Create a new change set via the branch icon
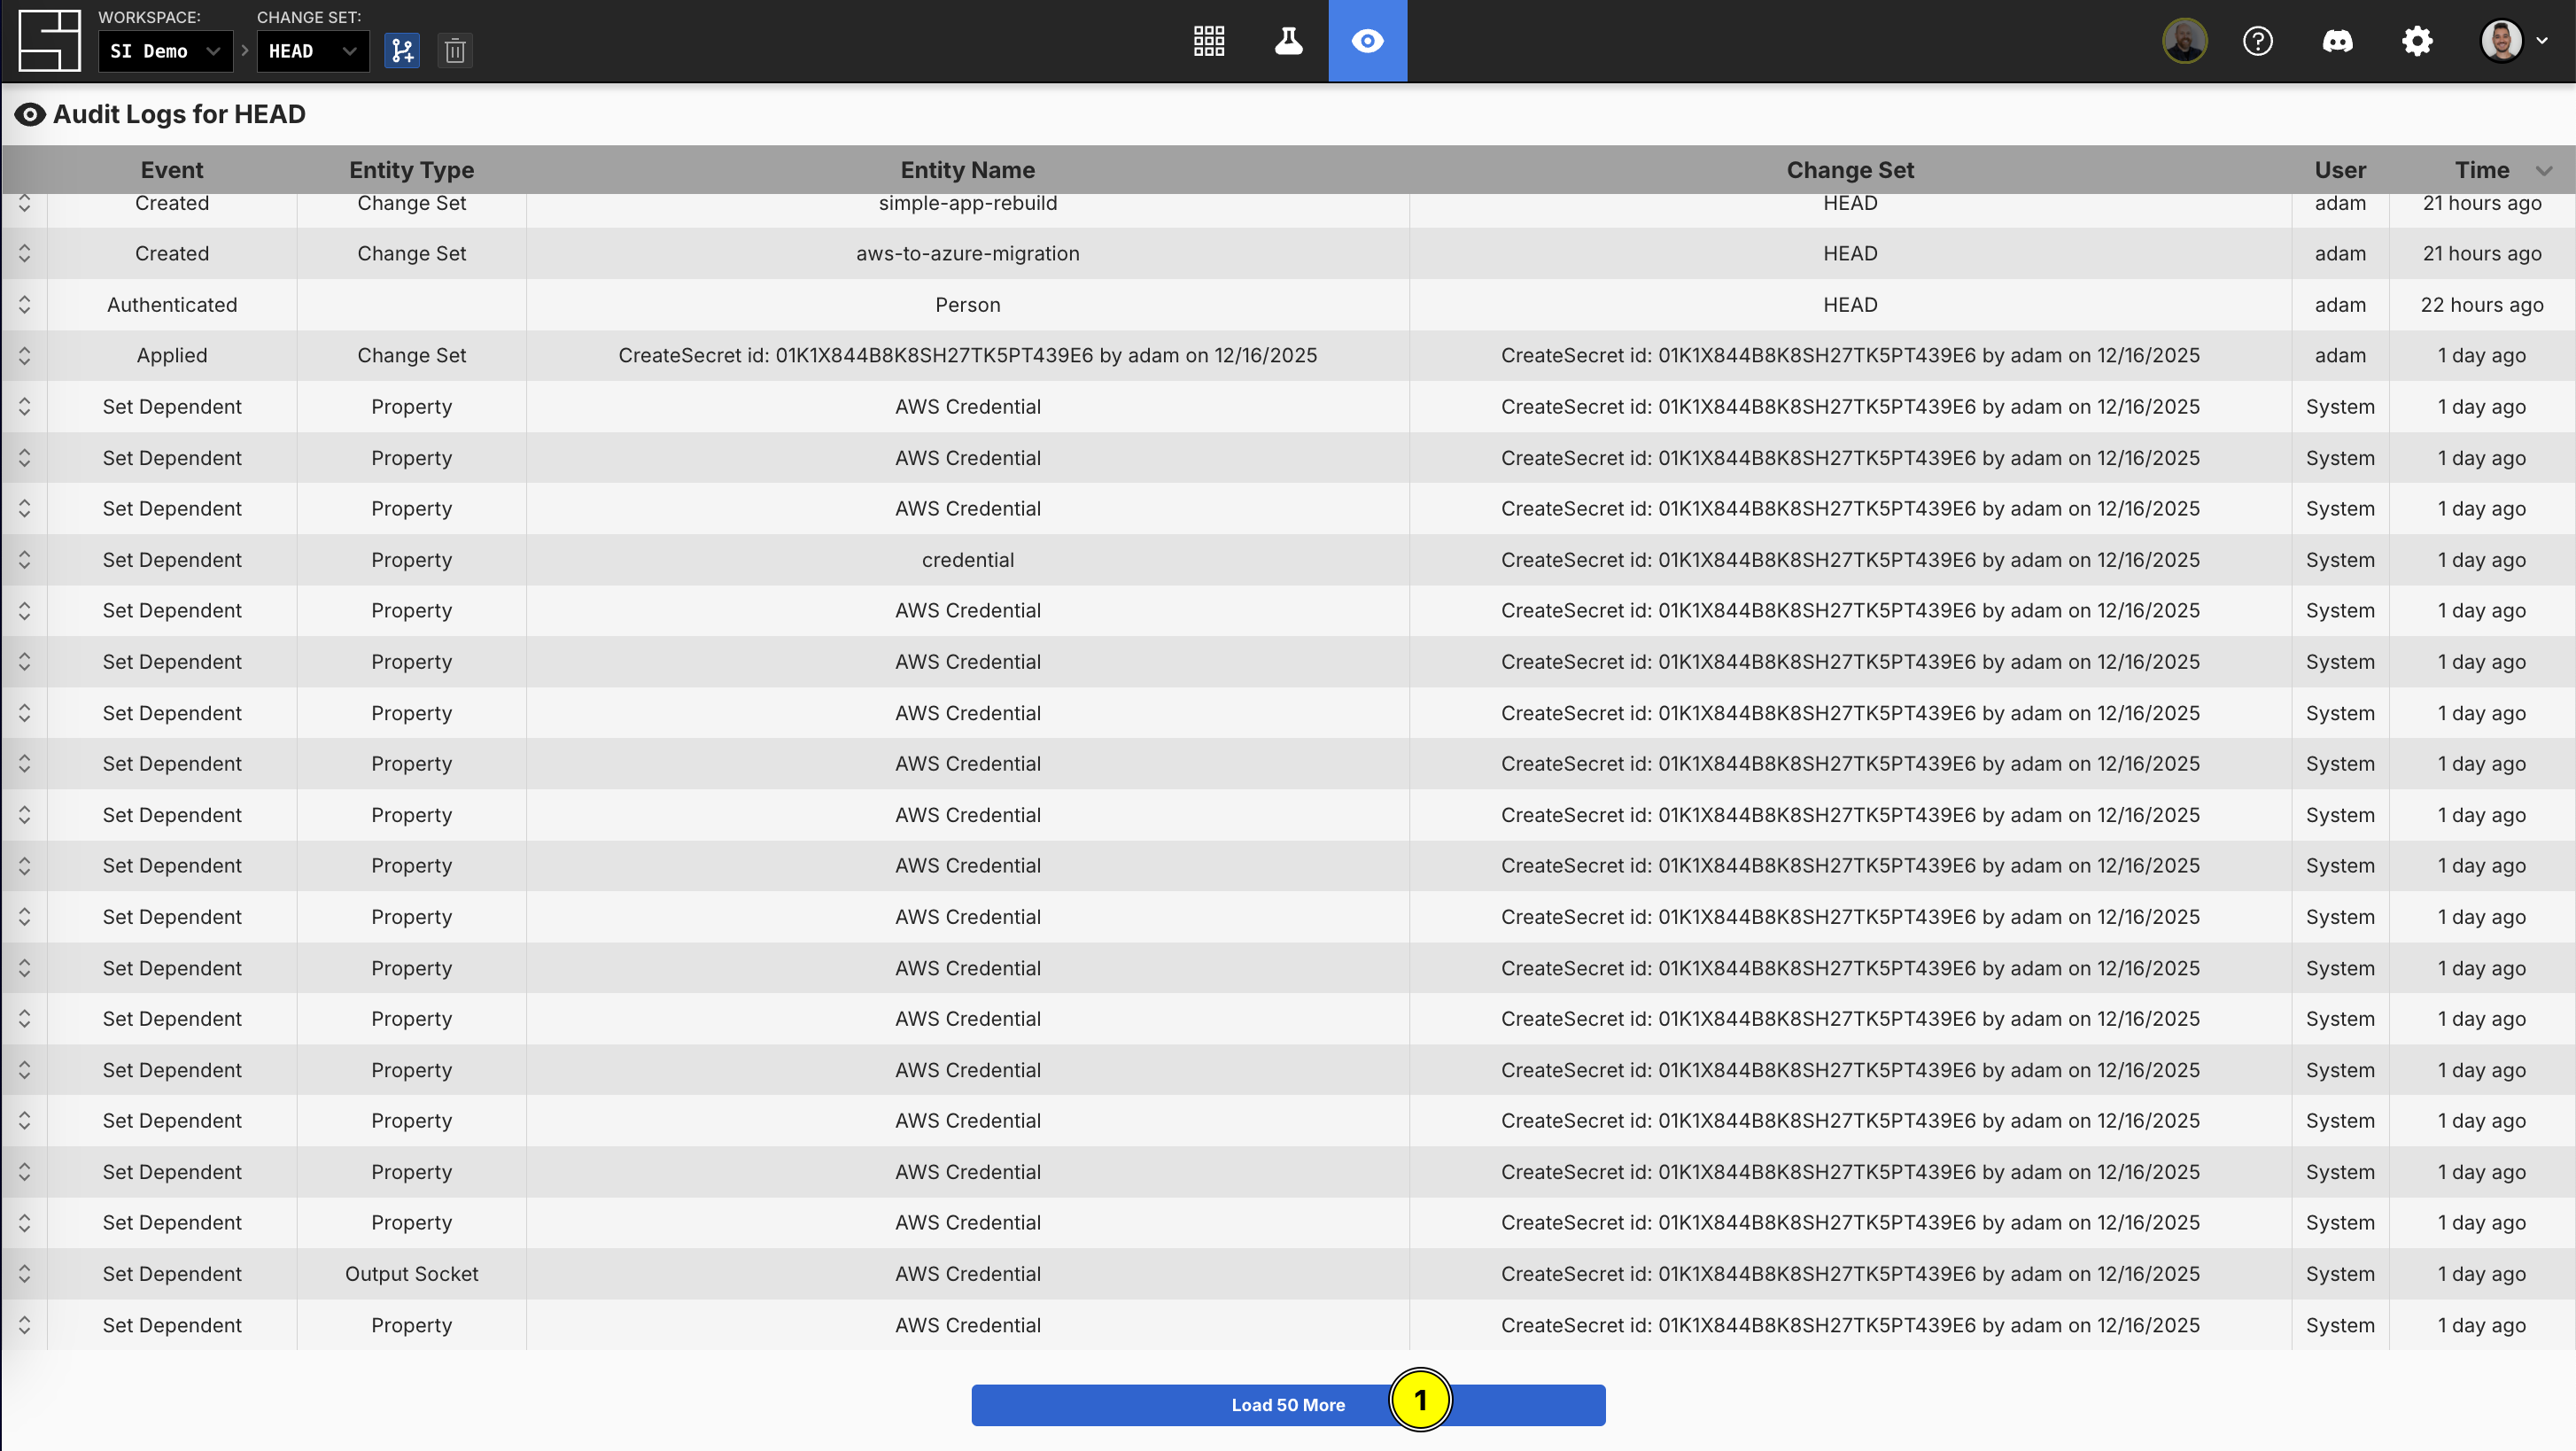 (x=402, y=51)
